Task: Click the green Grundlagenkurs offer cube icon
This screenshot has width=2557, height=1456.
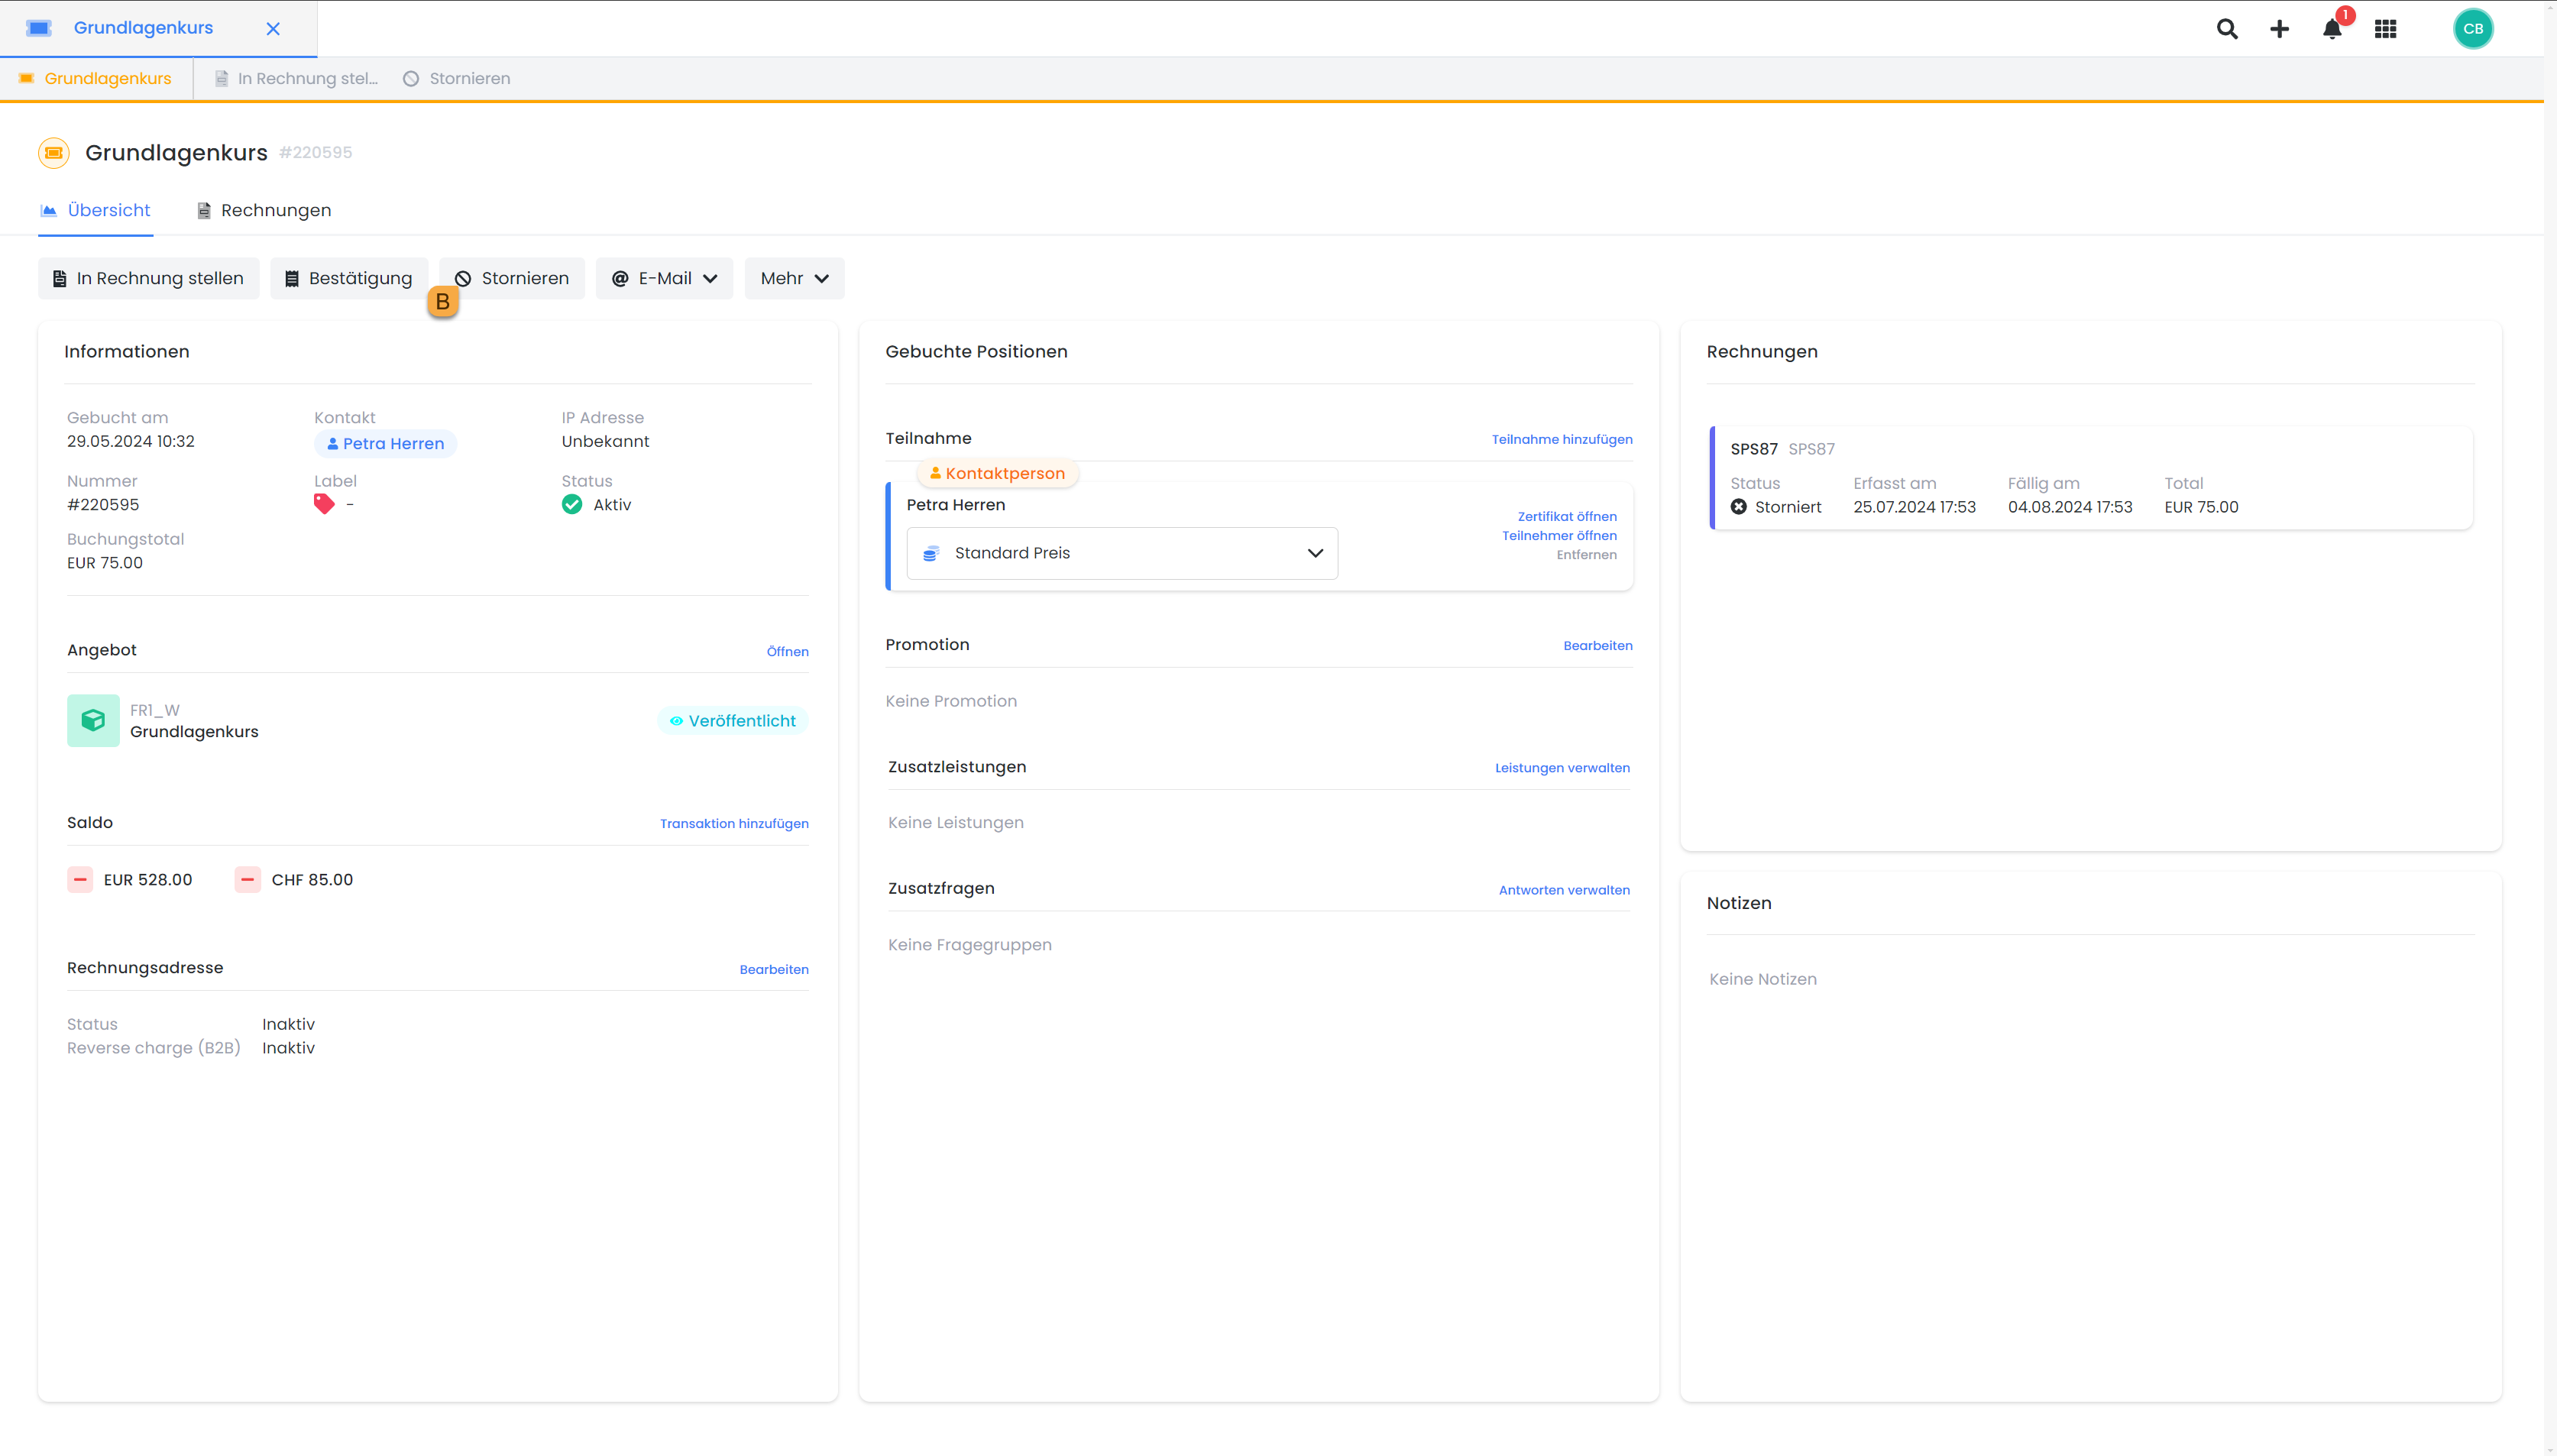Action: 93,721
